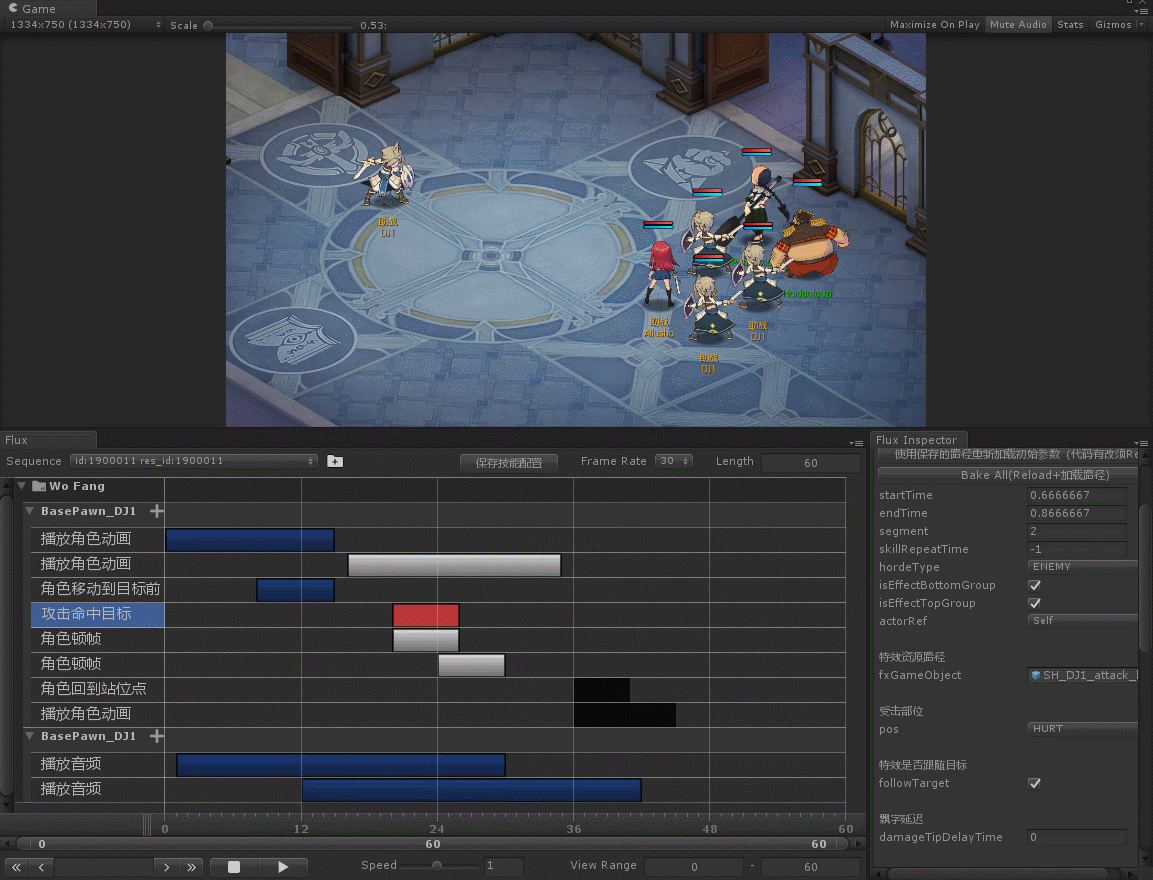Click the Length input field
Viewport: 1153px width, 880px height.
point(810,462)
